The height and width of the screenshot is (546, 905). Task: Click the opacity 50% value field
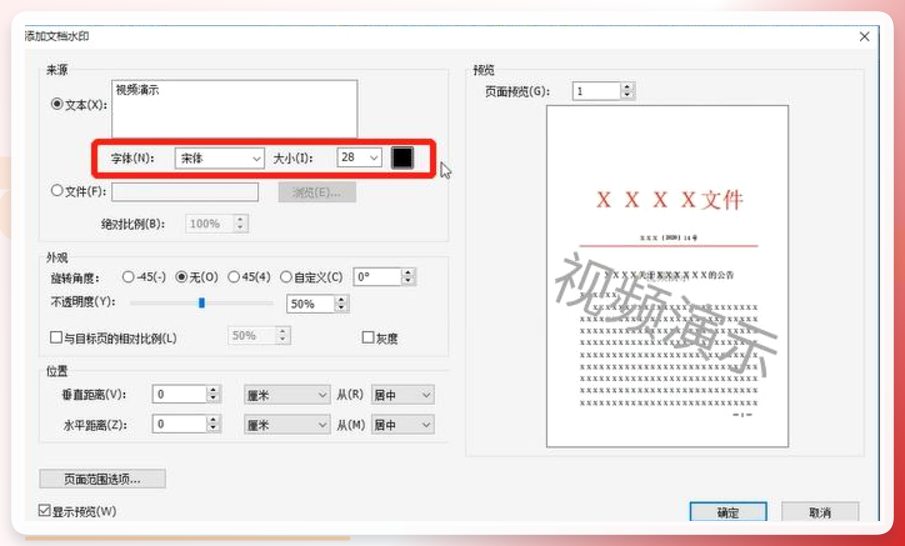[x=311, y=304]
